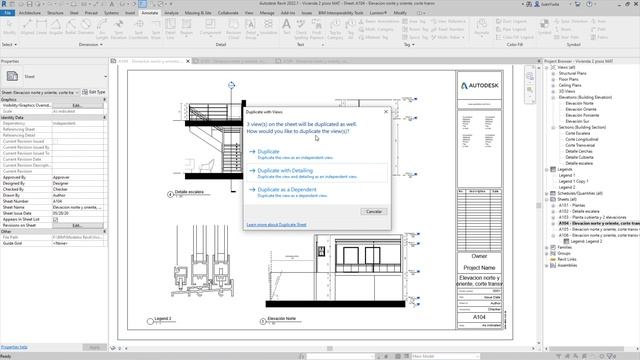This screenshot has height=360, width=640.
Task: Collapse Sheets (all) node in browser
Action: pyautogui.click(x=547, y=199)
